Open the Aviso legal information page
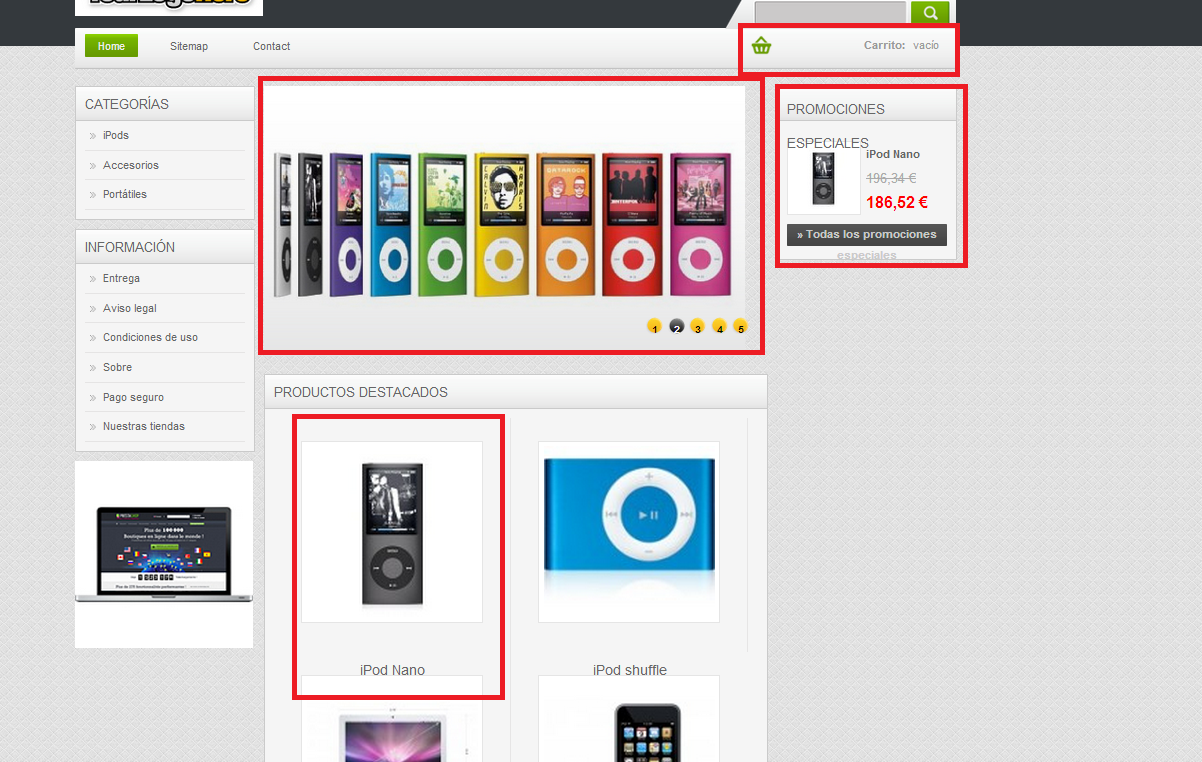The height and width of the screenshot is (762, 1202). click(x=130, y=308)
